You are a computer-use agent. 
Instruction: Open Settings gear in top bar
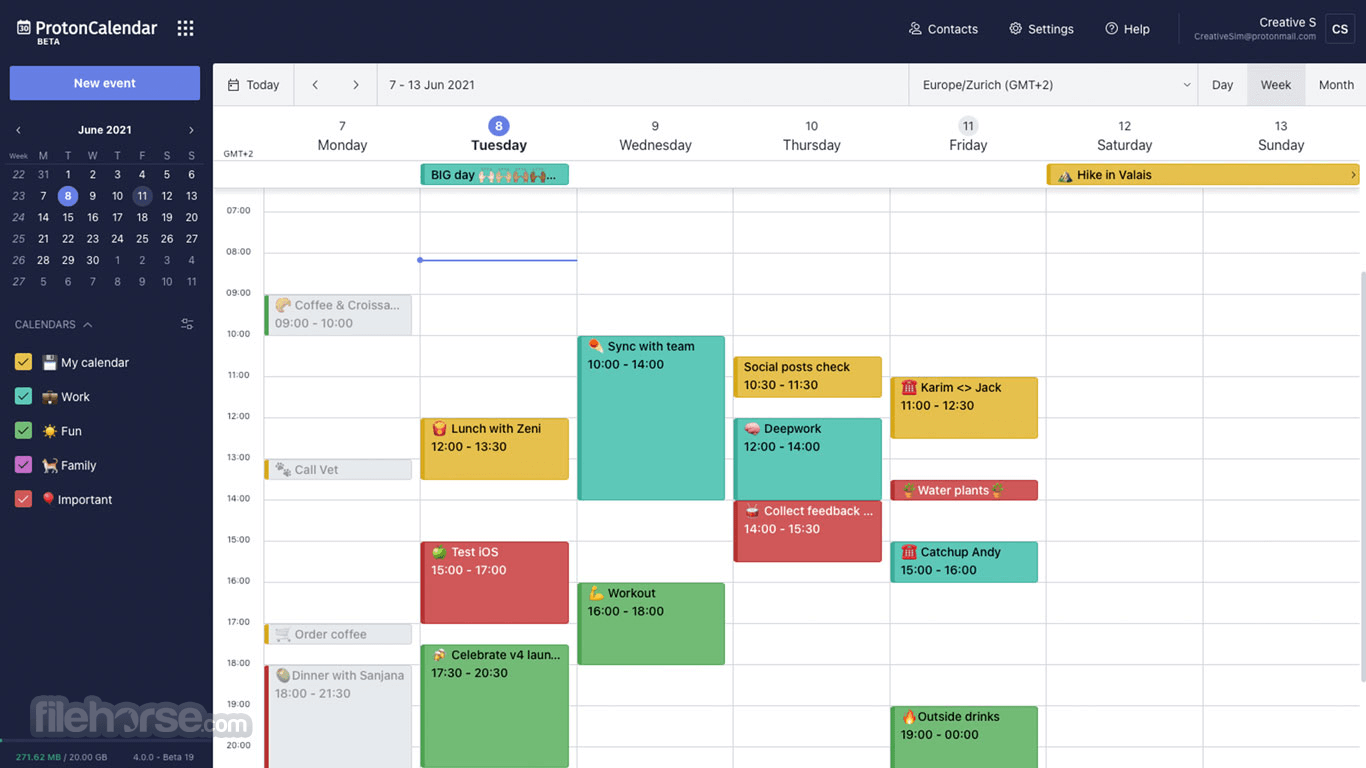(x=1041, y=29)
